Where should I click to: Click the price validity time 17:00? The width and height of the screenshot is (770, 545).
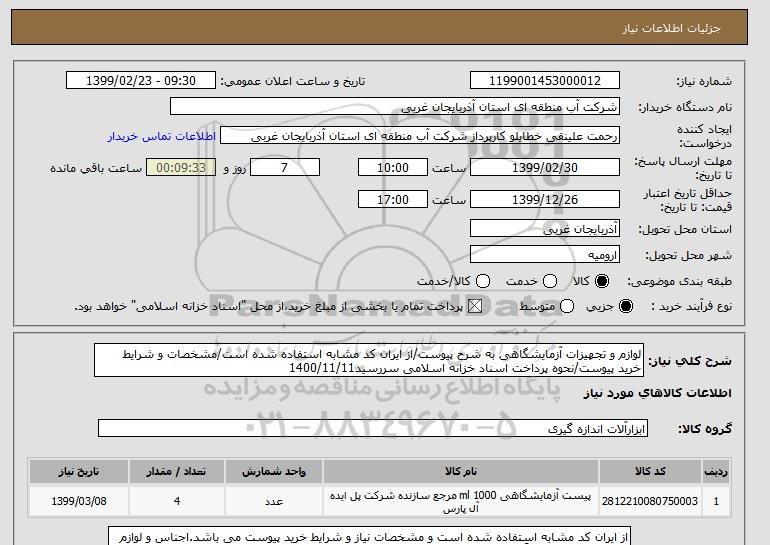pyautogui.click(x=393, y=199)
